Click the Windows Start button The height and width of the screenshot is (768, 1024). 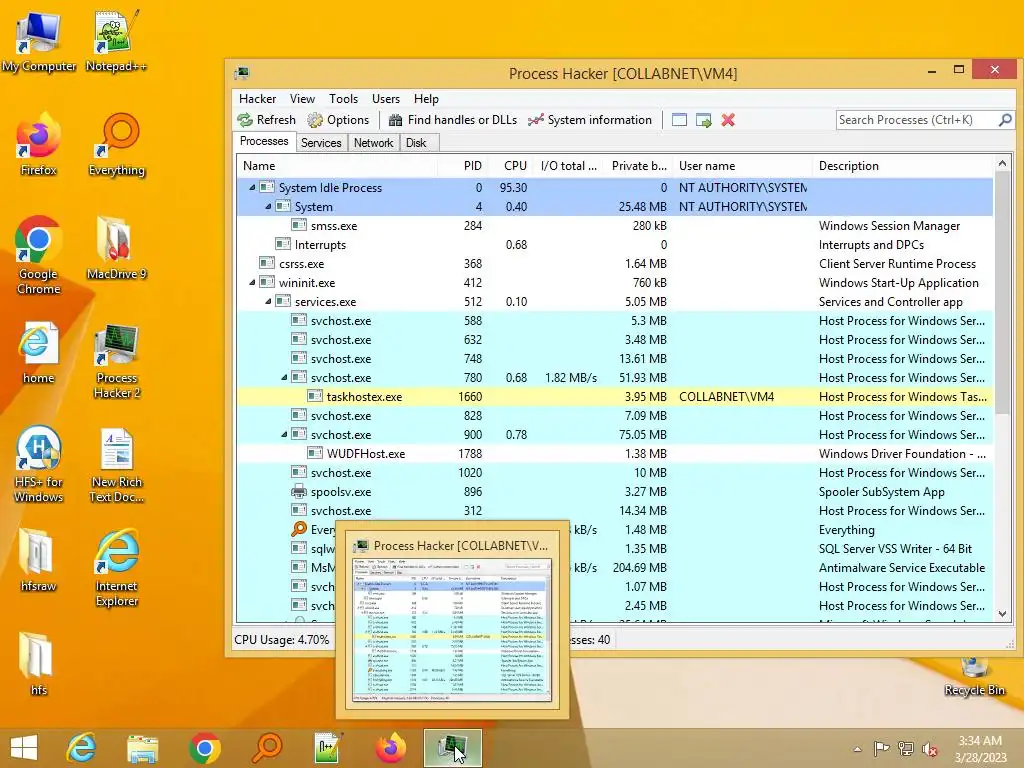24,748
